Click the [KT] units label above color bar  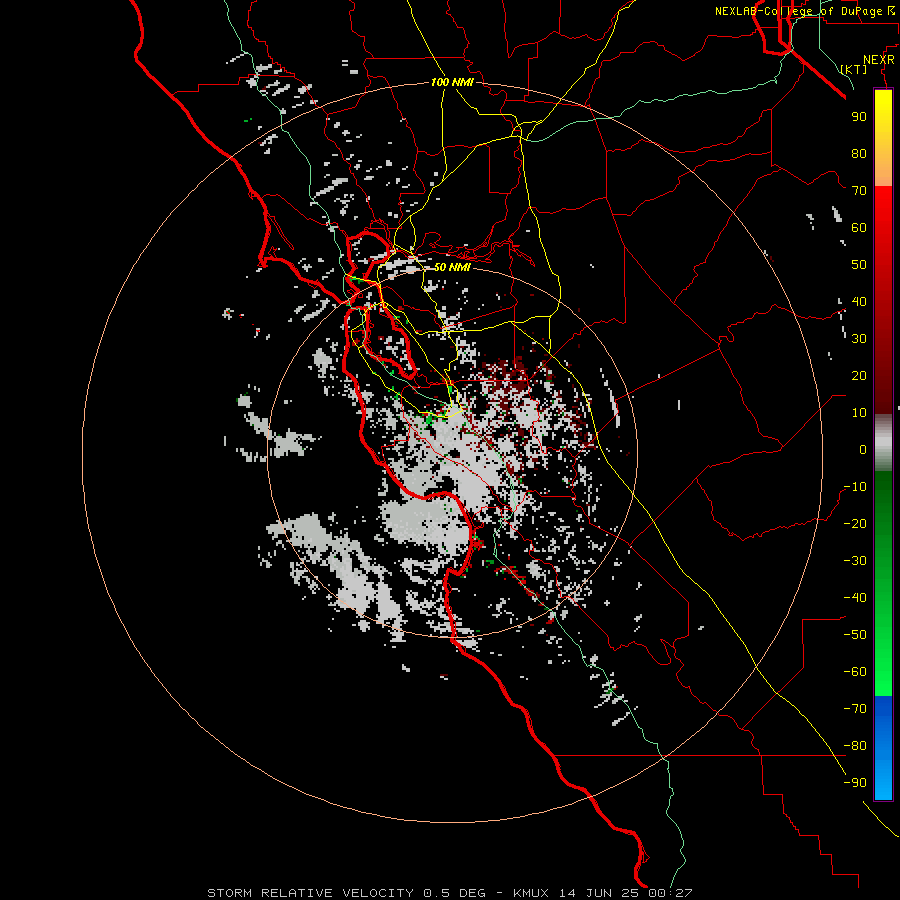coord(854,69)
